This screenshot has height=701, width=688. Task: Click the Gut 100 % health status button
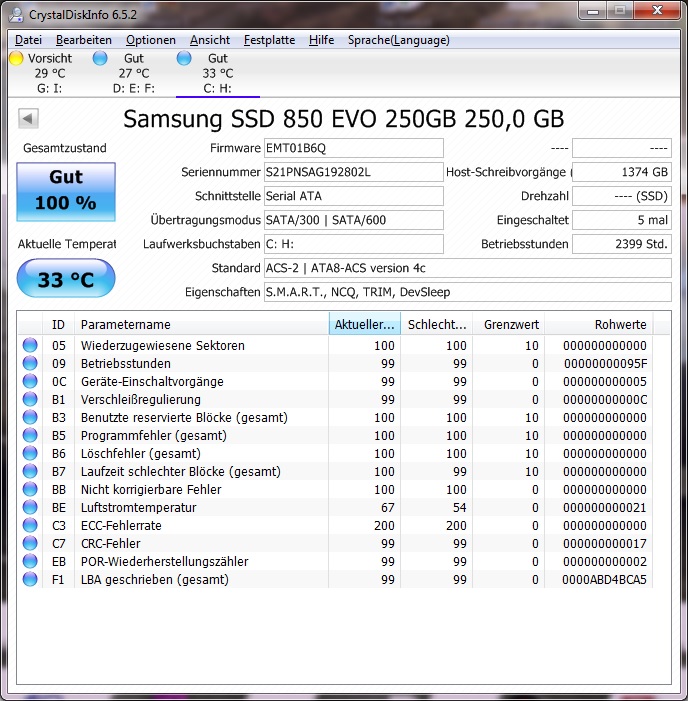coord(66,192)
